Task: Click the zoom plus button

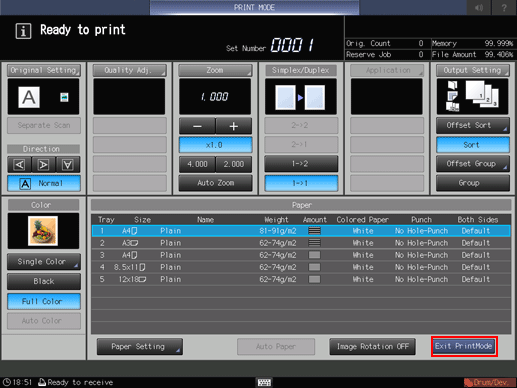Action: (234, 126)
